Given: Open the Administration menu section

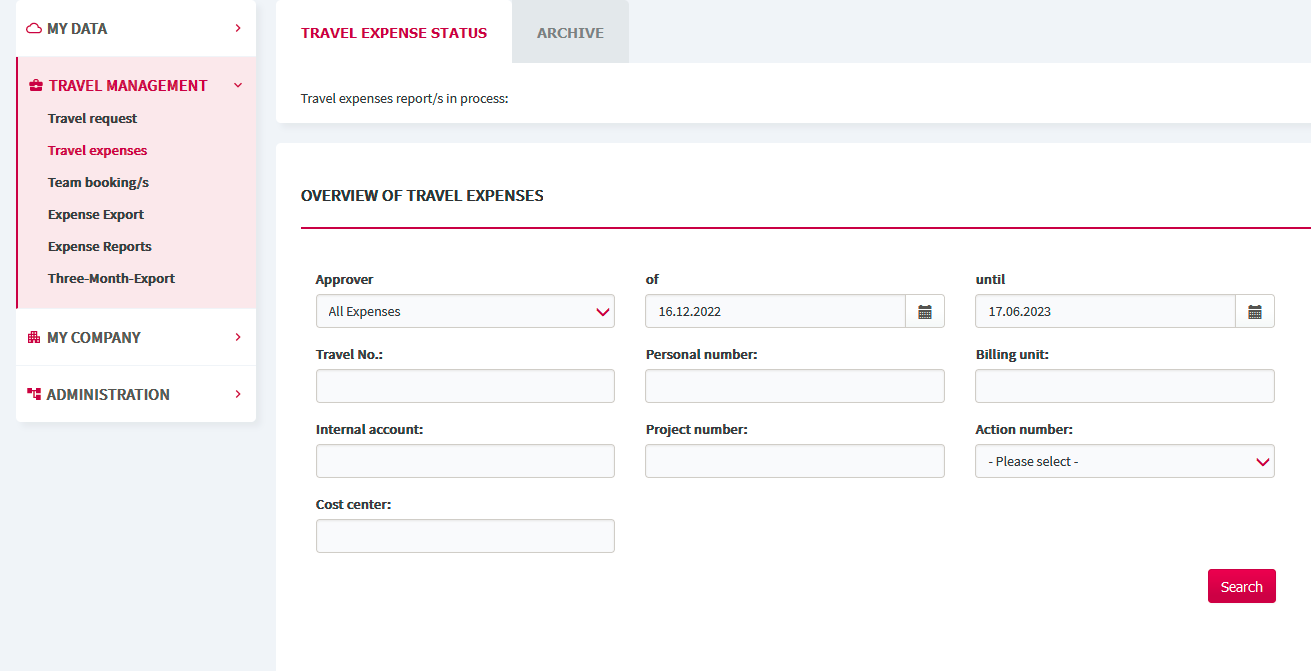Looking at the screenshot, I should (x=136, y=394).
